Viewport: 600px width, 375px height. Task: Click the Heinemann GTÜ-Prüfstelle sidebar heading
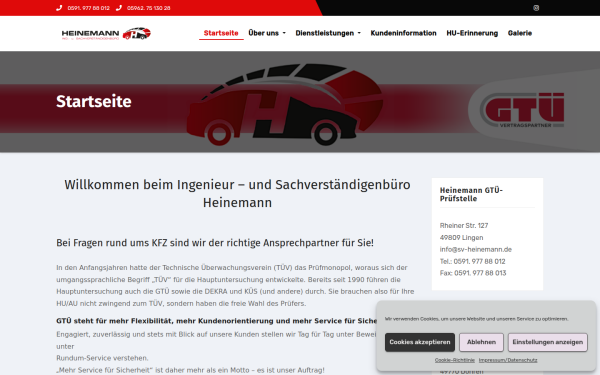[471, 194]
